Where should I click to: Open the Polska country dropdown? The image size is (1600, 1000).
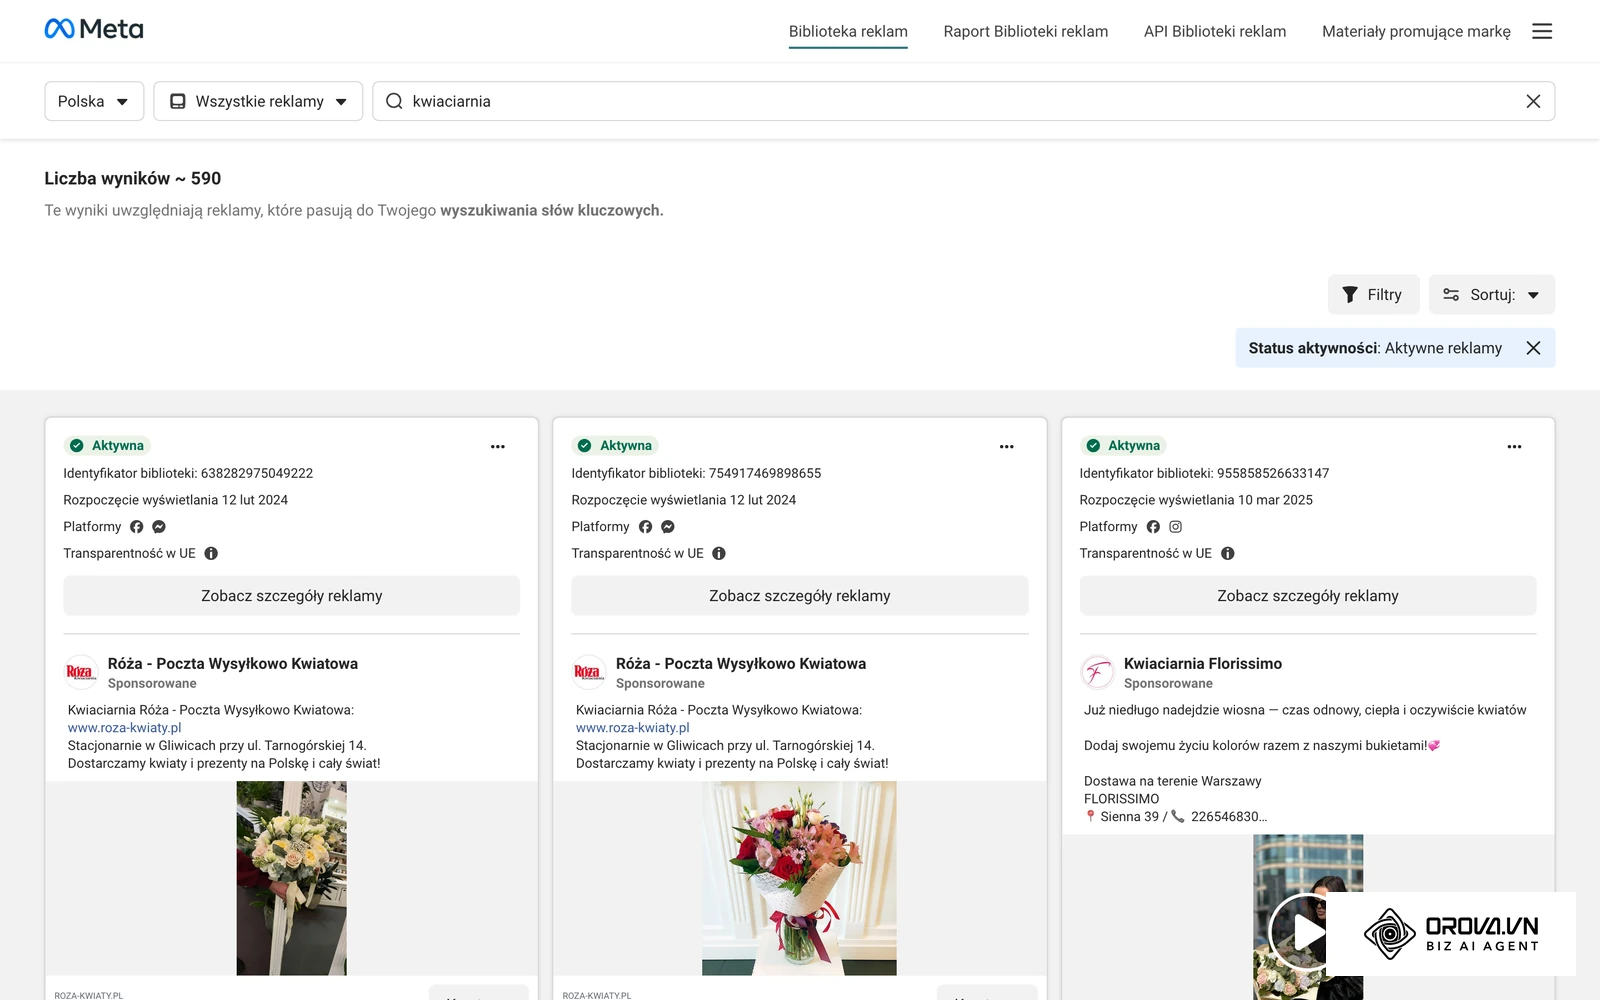tap(94, 101)
